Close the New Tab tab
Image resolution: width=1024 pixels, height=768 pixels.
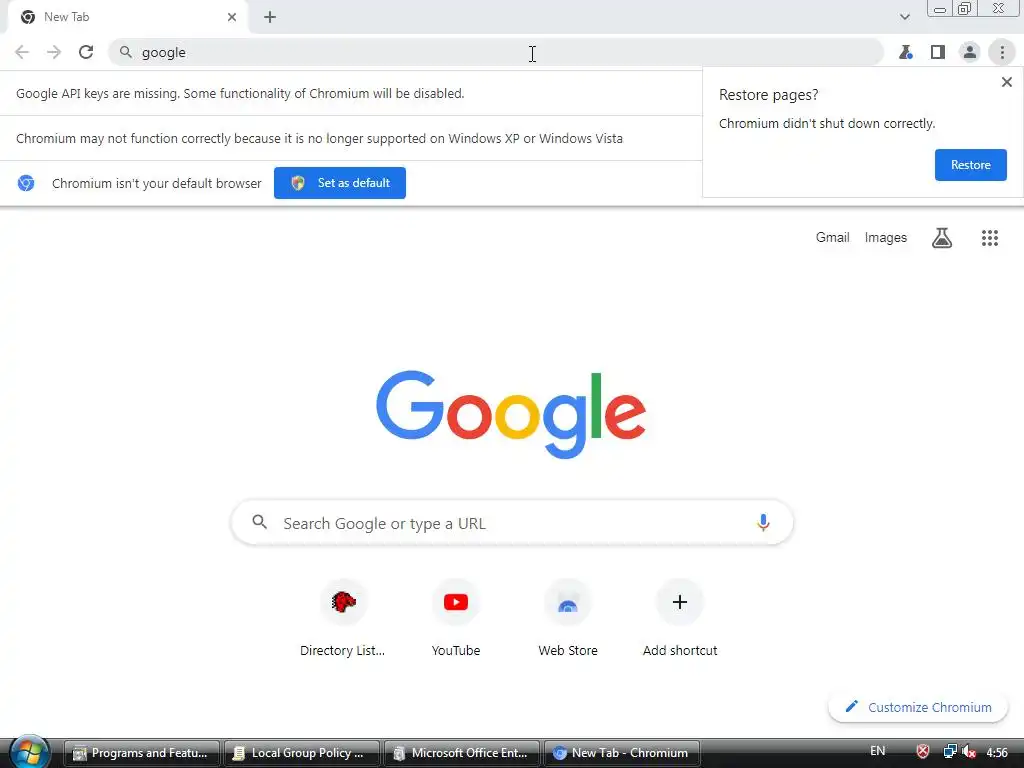point(232,17)
